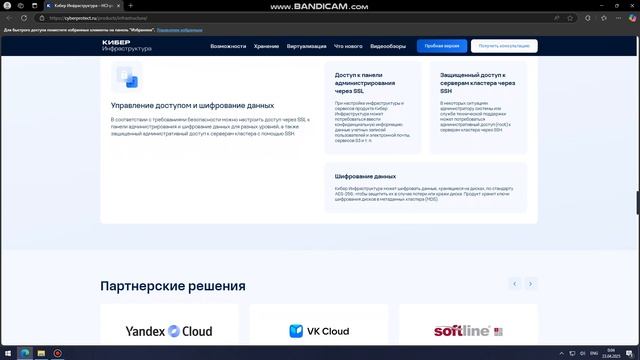Show next partner solutions slide

click(x=531, y=284)
